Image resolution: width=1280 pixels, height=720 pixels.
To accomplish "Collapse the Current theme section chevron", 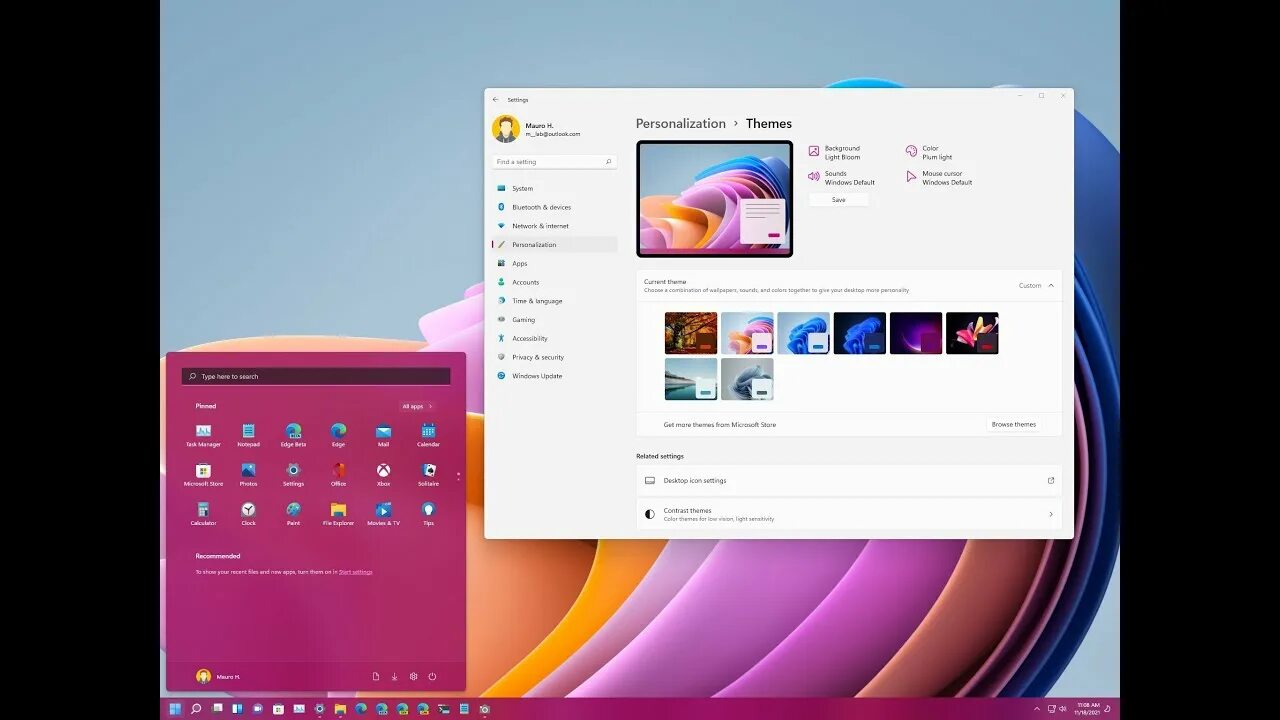I will pyautogui.click(x=1051, y=285).
